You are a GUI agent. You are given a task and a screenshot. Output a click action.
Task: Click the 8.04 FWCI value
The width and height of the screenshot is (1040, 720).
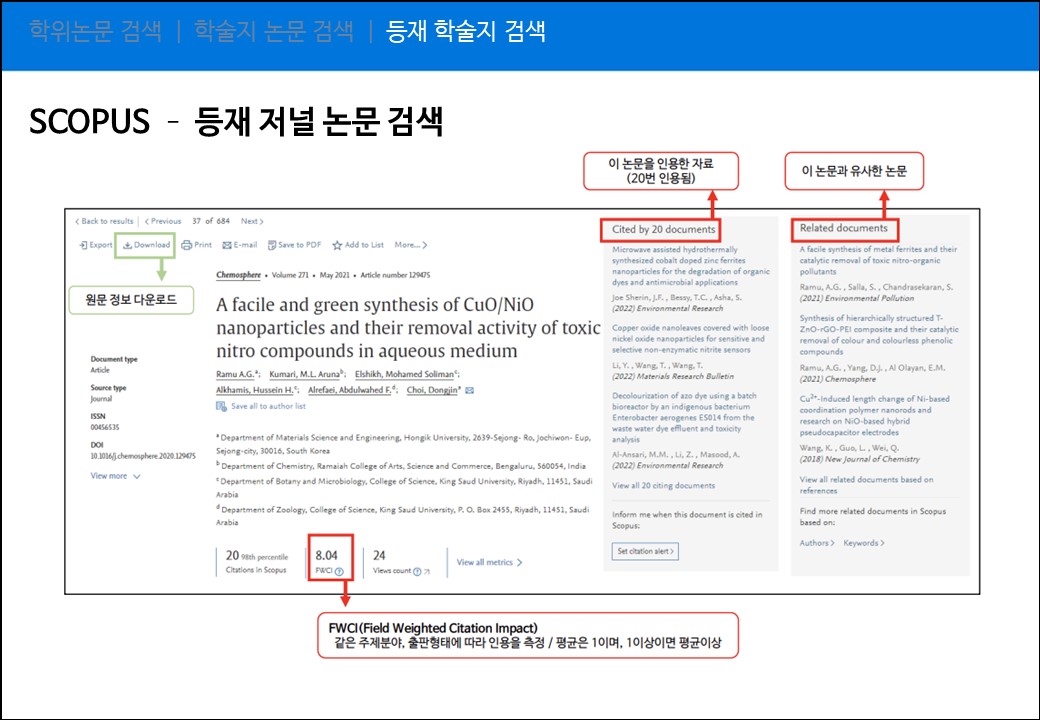pos(326,556)
